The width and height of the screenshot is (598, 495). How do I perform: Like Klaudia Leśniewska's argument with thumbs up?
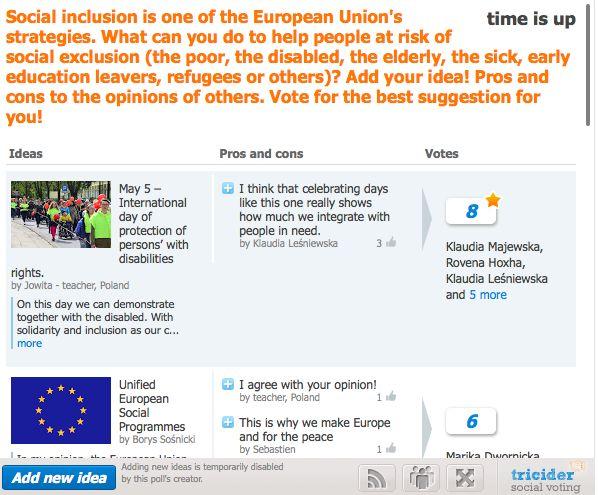tap(391, 243)
